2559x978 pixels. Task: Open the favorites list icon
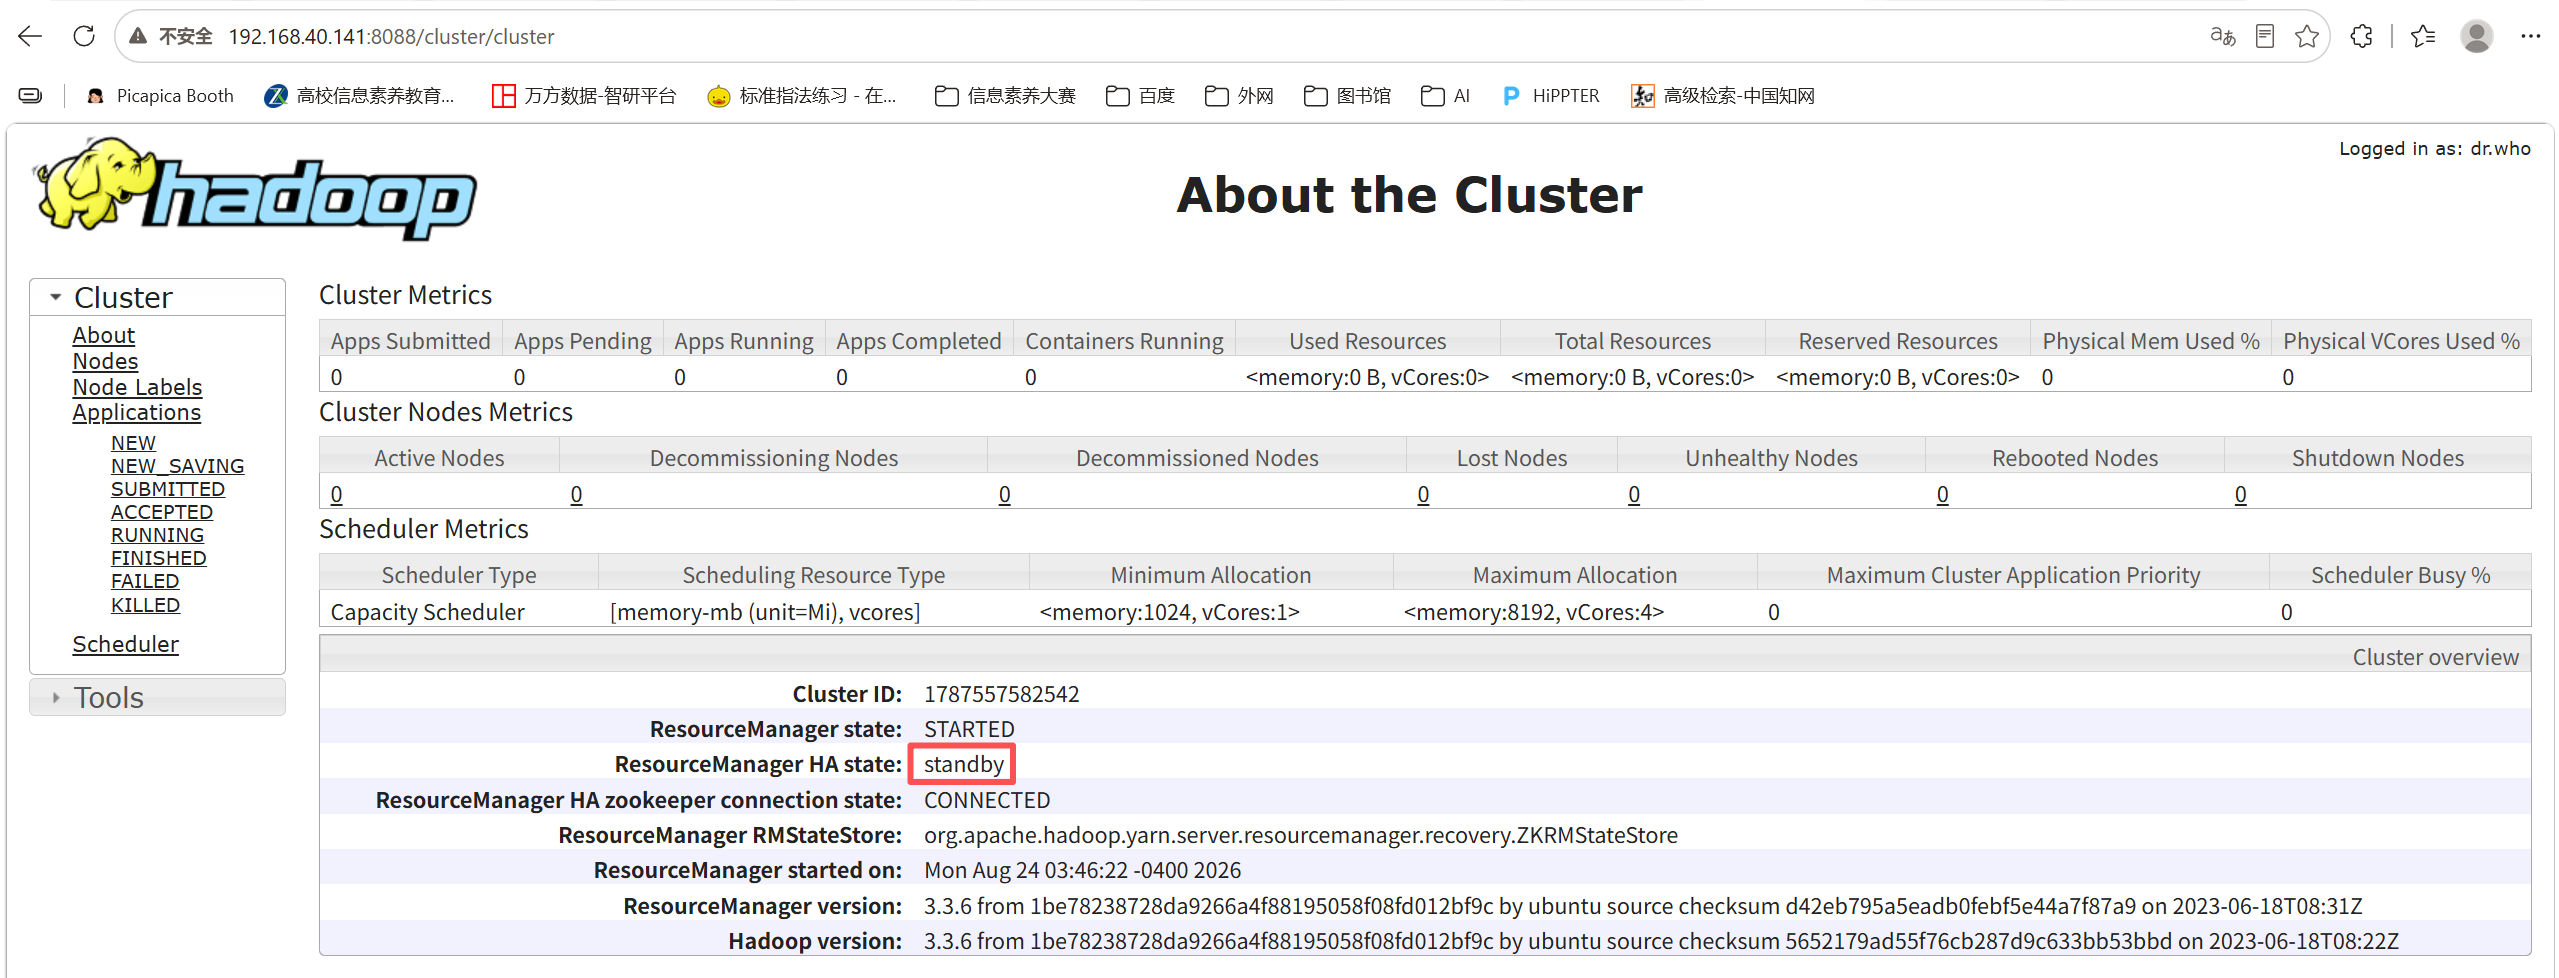pos(2422,37)
